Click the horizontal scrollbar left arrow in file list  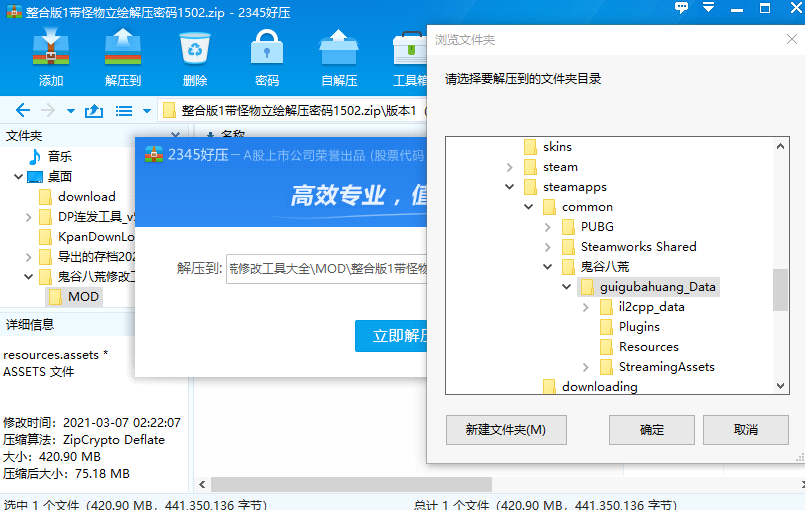click(202, 484)
